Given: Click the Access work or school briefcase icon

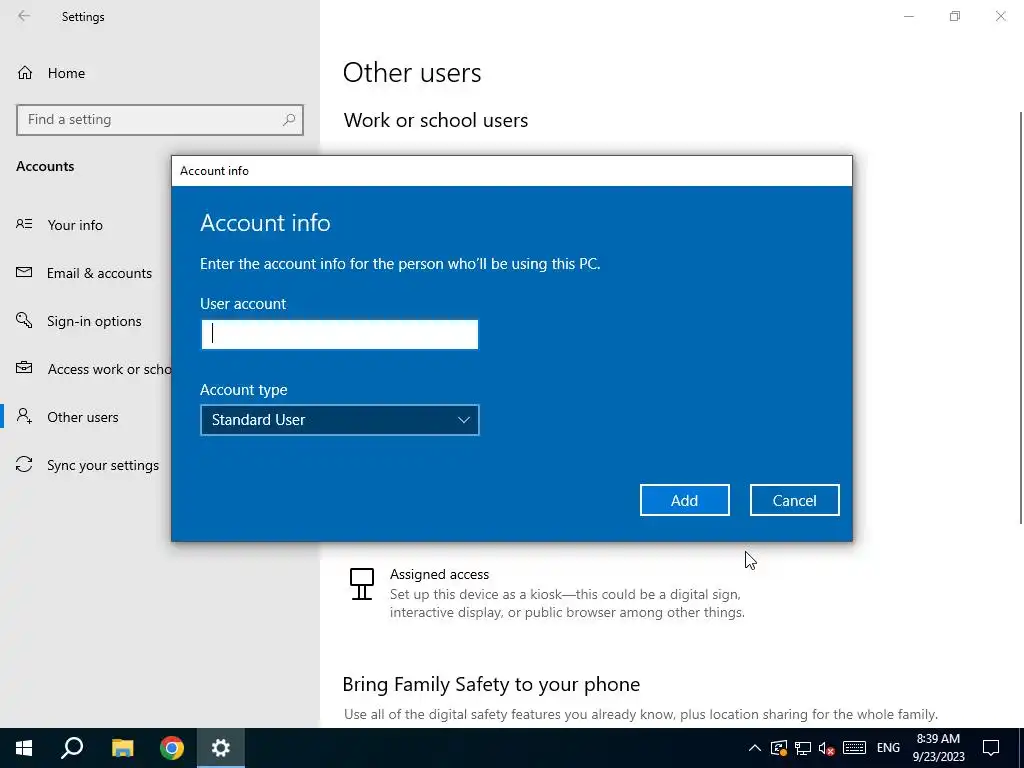Looking at the screenshot, I should [x=24, y=368].
